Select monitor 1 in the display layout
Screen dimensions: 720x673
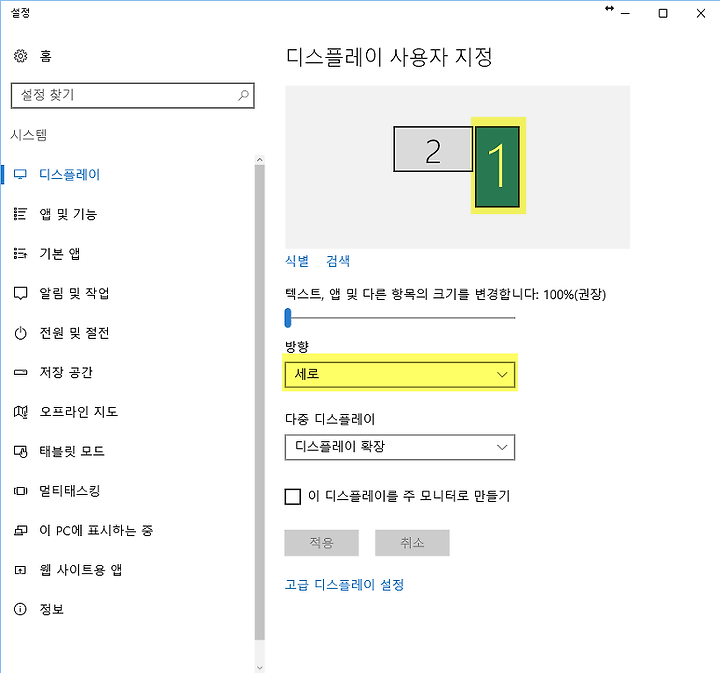coord(497,167)
